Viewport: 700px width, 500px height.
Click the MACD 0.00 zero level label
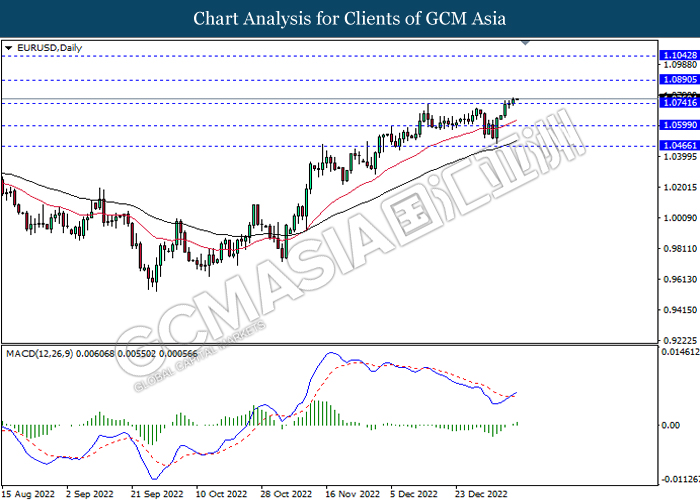671,425
